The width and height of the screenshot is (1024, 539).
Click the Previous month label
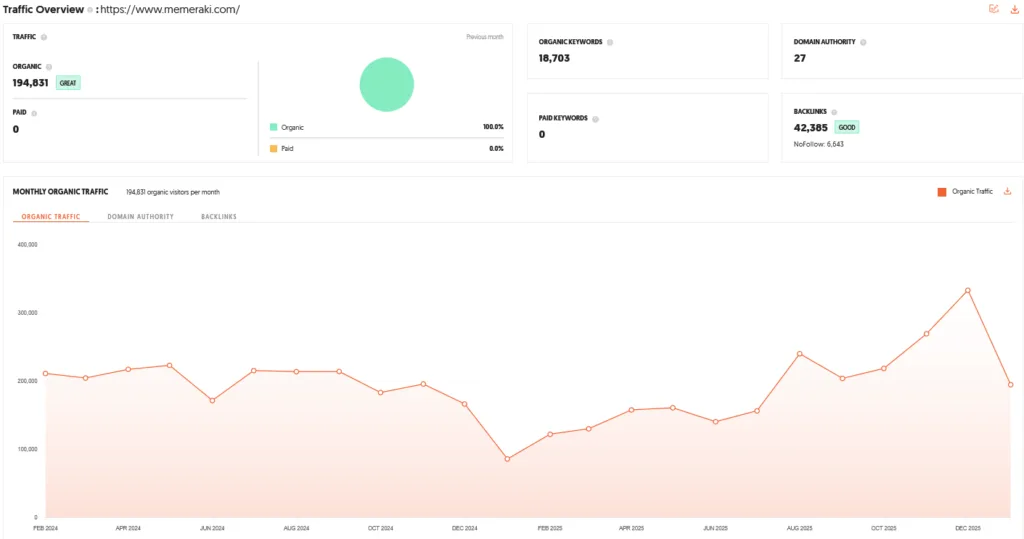click(x=485, y=37)
